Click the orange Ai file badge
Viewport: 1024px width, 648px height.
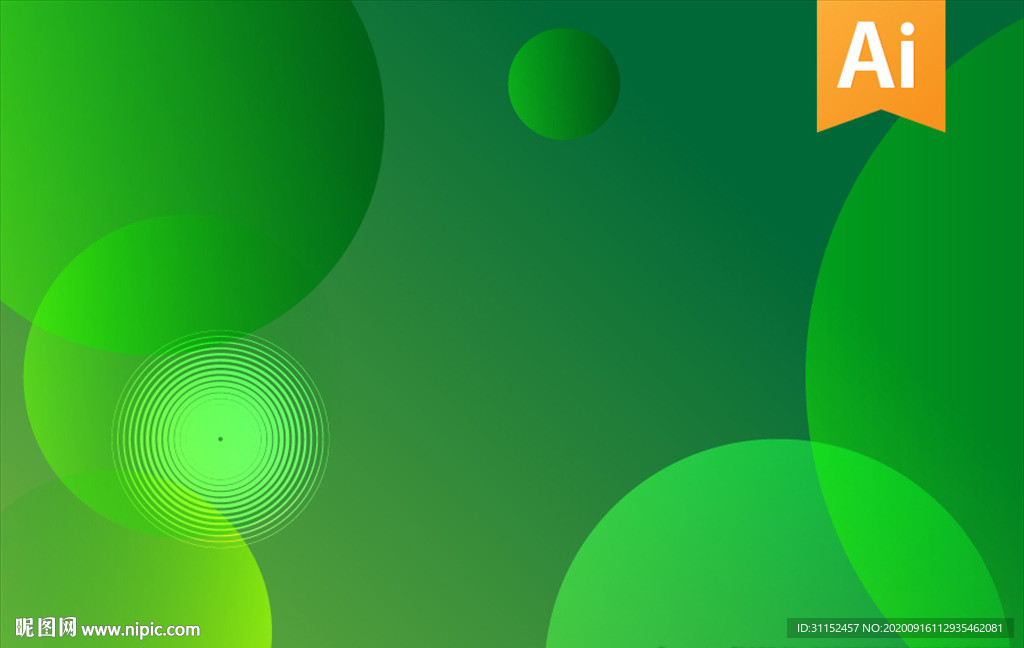(x=880, y=65)
